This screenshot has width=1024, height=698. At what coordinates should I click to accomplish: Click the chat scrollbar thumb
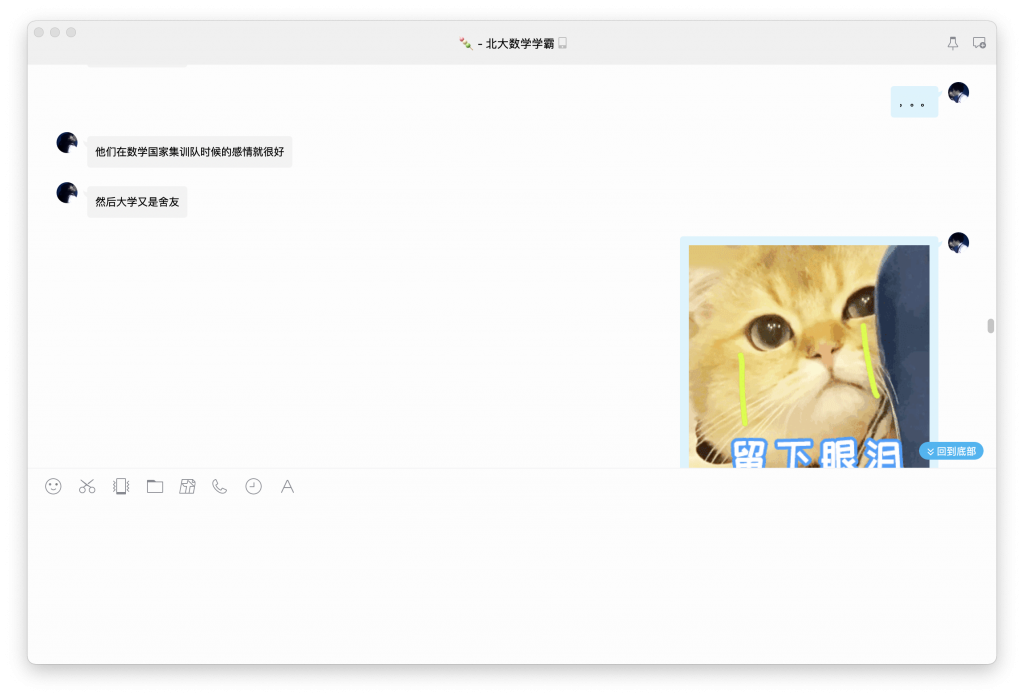tap(990, 326)
